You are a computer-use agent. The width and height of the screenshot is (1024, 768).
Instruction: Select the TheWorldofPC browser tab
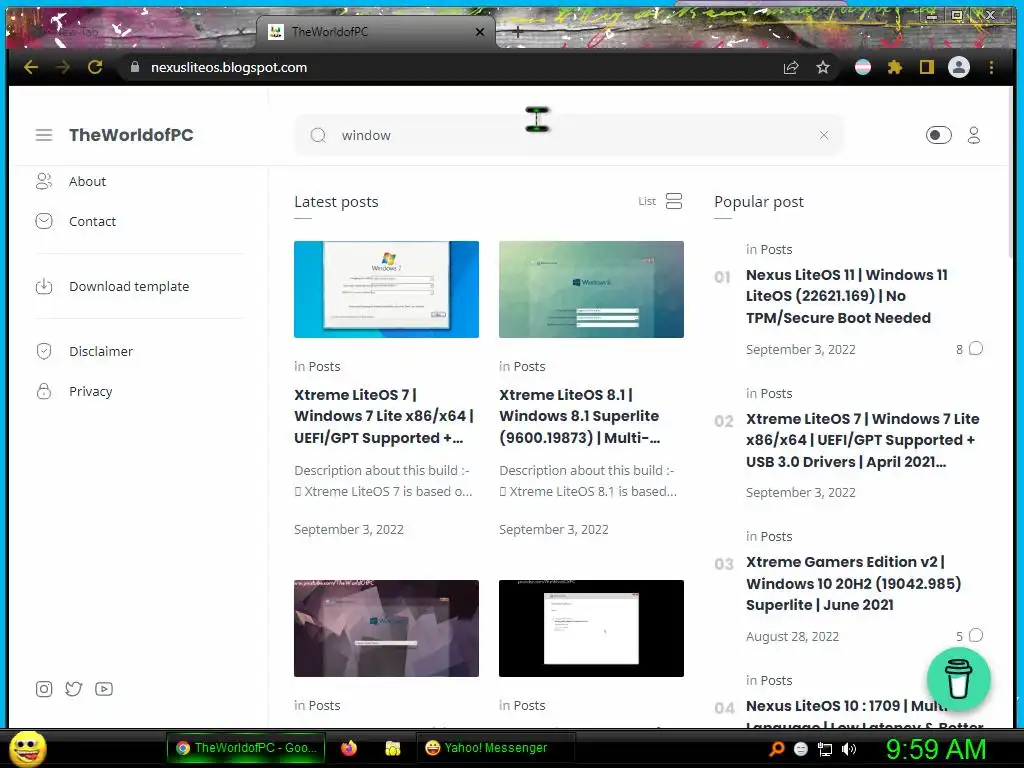click(376, 31)
